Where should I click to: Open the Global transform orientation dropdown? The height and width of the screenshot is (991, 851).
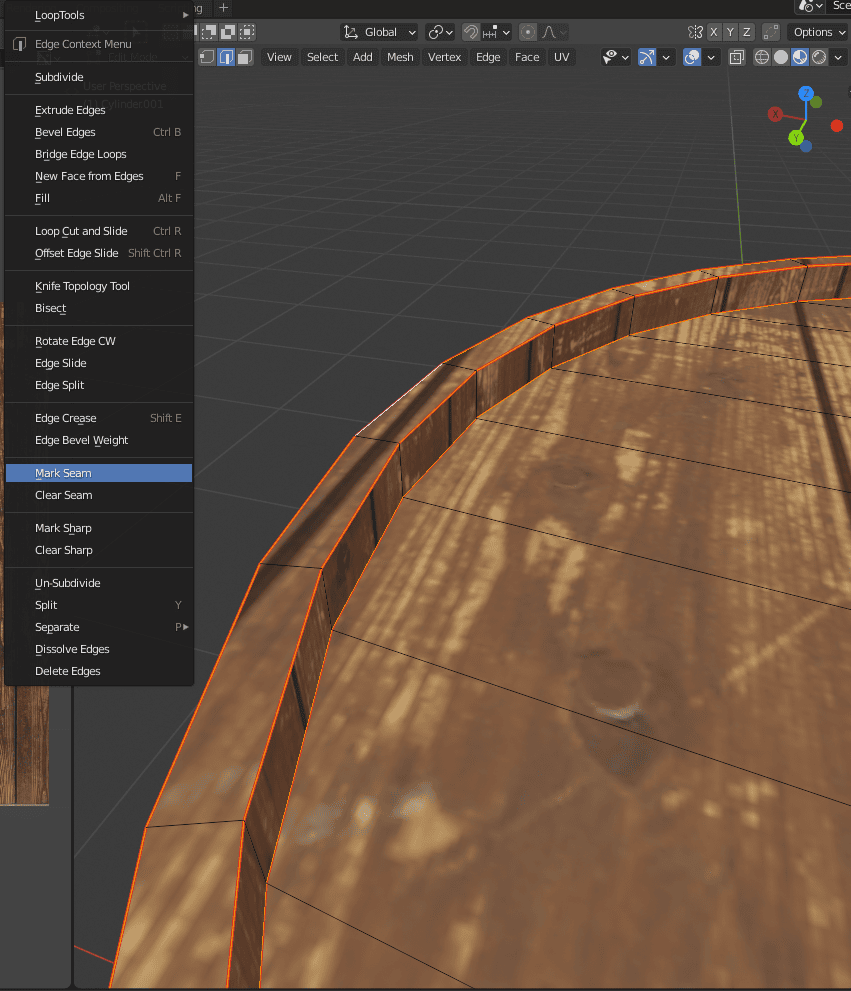378,31
